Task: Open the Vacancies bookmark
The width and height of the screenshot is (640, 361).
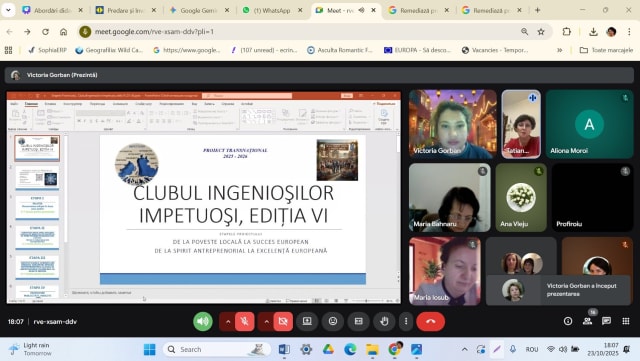Action: tap(495, 50)
